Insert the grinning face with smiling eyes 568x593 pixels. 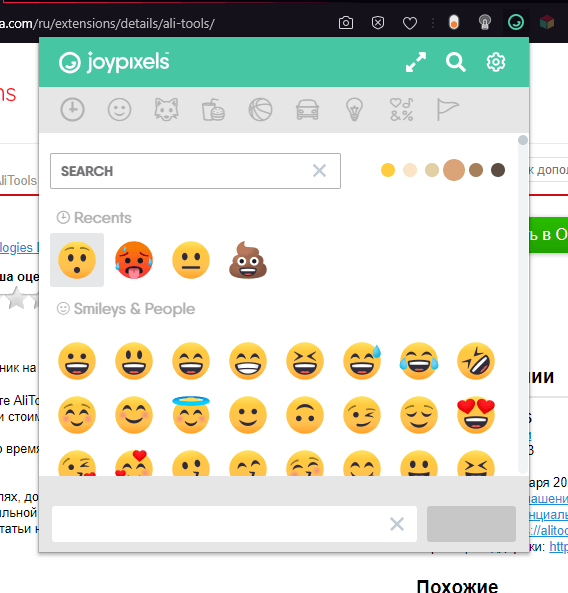tap(191, 361)
